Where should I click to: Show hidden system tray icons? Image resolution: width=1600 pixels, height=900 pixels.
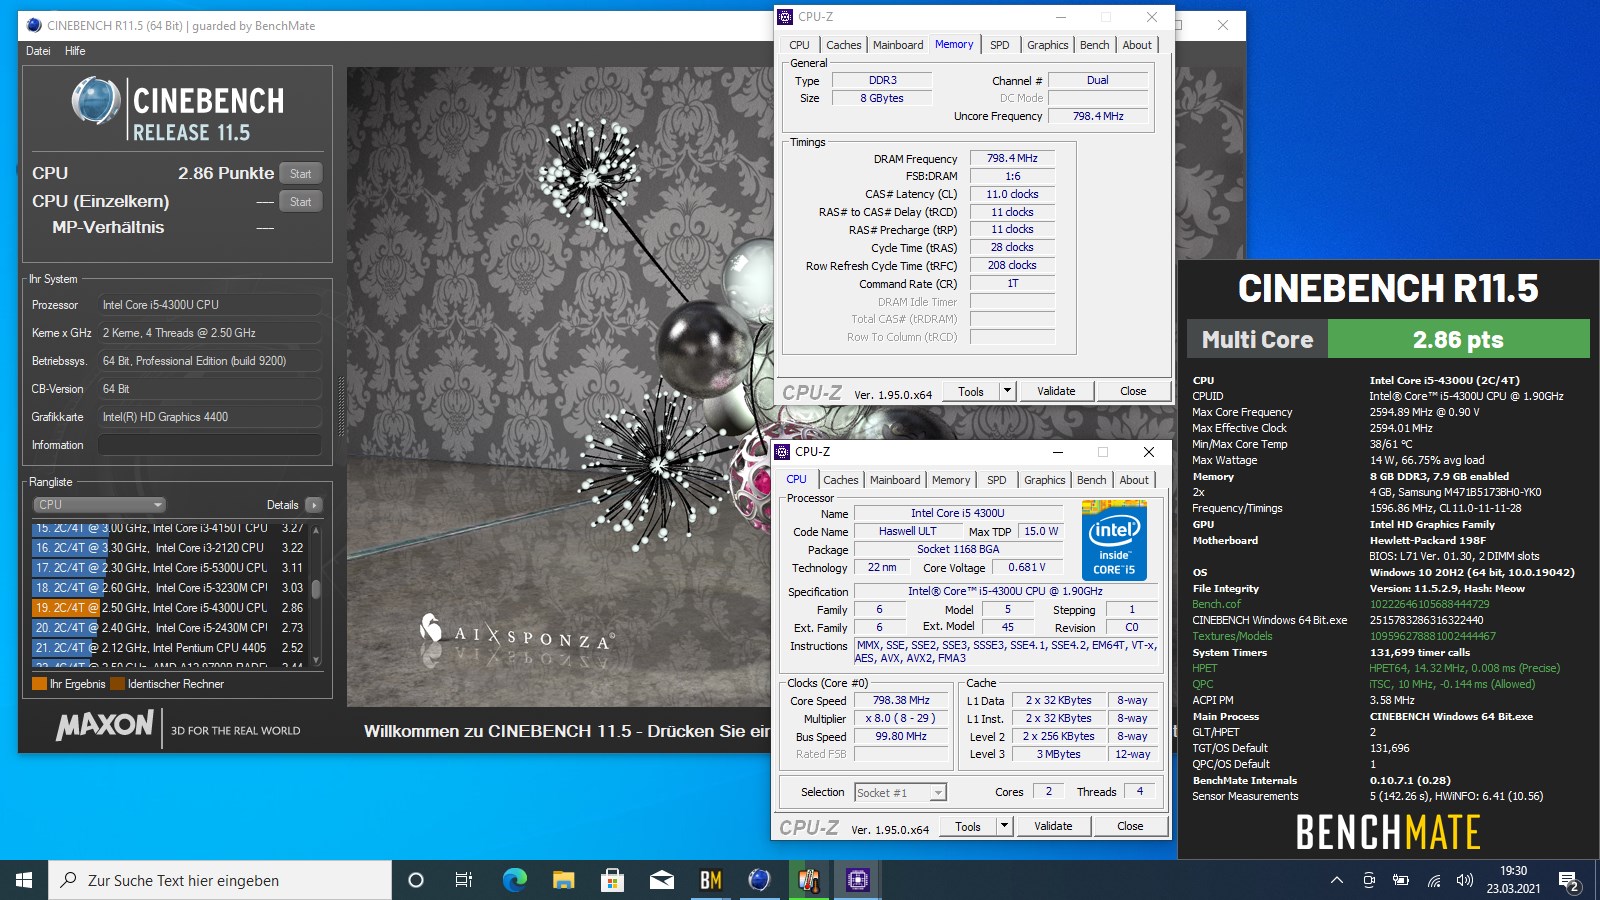click(1336, 880)
